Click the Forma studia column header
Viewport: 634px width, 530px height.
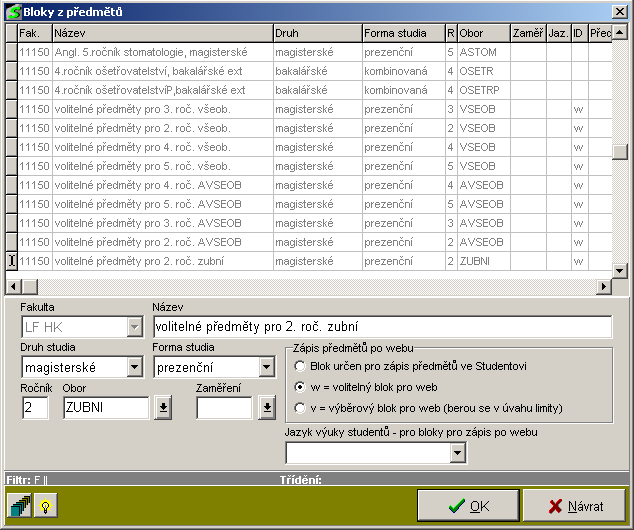click(x=402, y=33)
